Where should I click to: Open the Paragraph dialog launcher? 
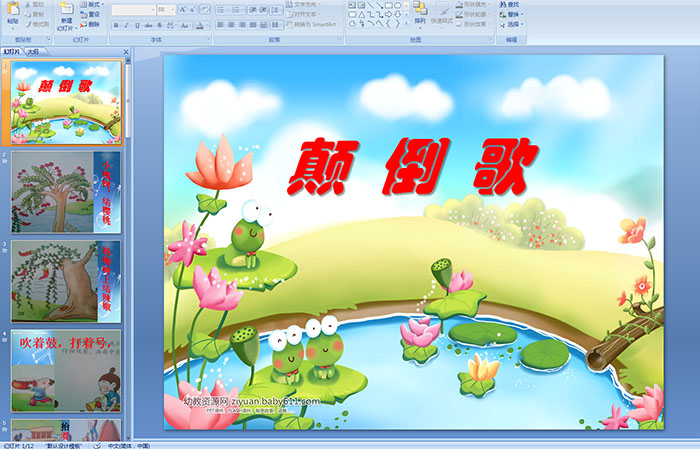340,39
